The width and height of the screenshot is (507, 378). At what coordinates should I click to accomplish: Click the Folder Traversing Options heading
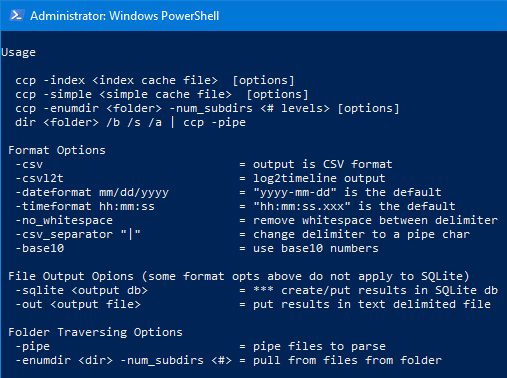click(95, 333)
